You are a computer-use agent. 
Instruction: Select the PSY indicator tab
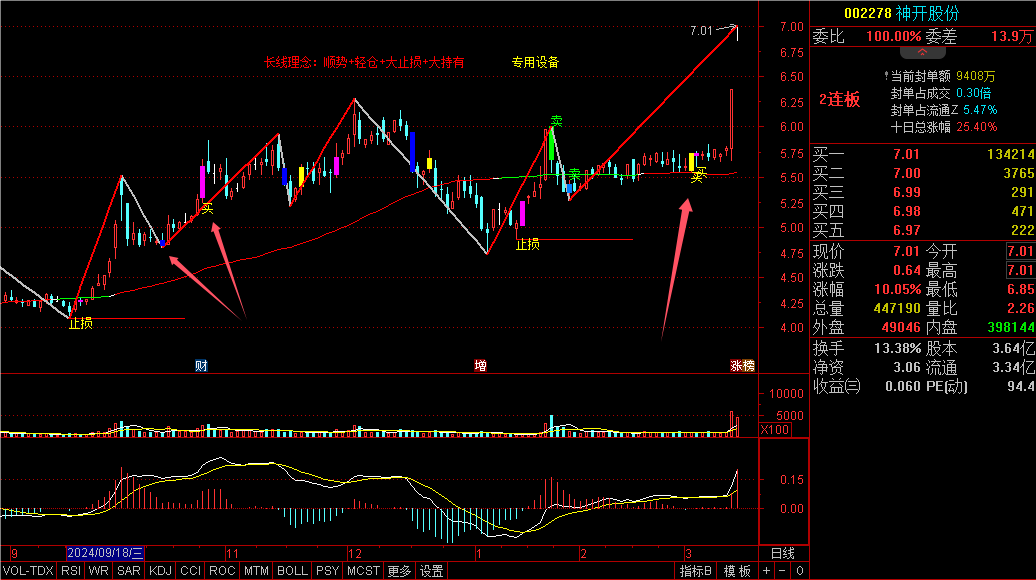(327, 571)
